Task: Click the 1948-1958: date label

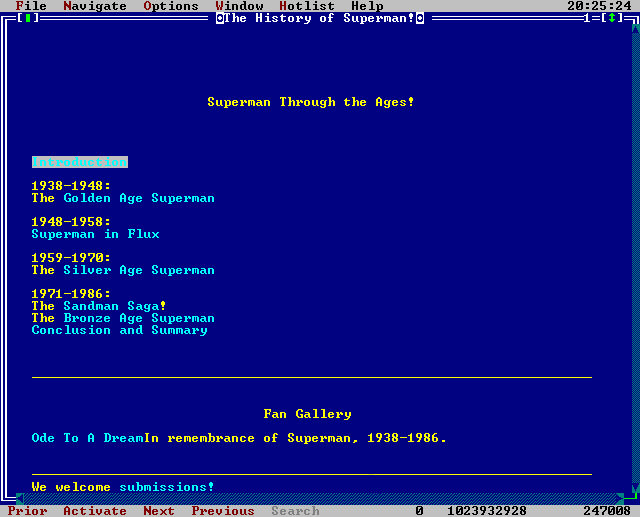Action: click(x=71, y=222)
